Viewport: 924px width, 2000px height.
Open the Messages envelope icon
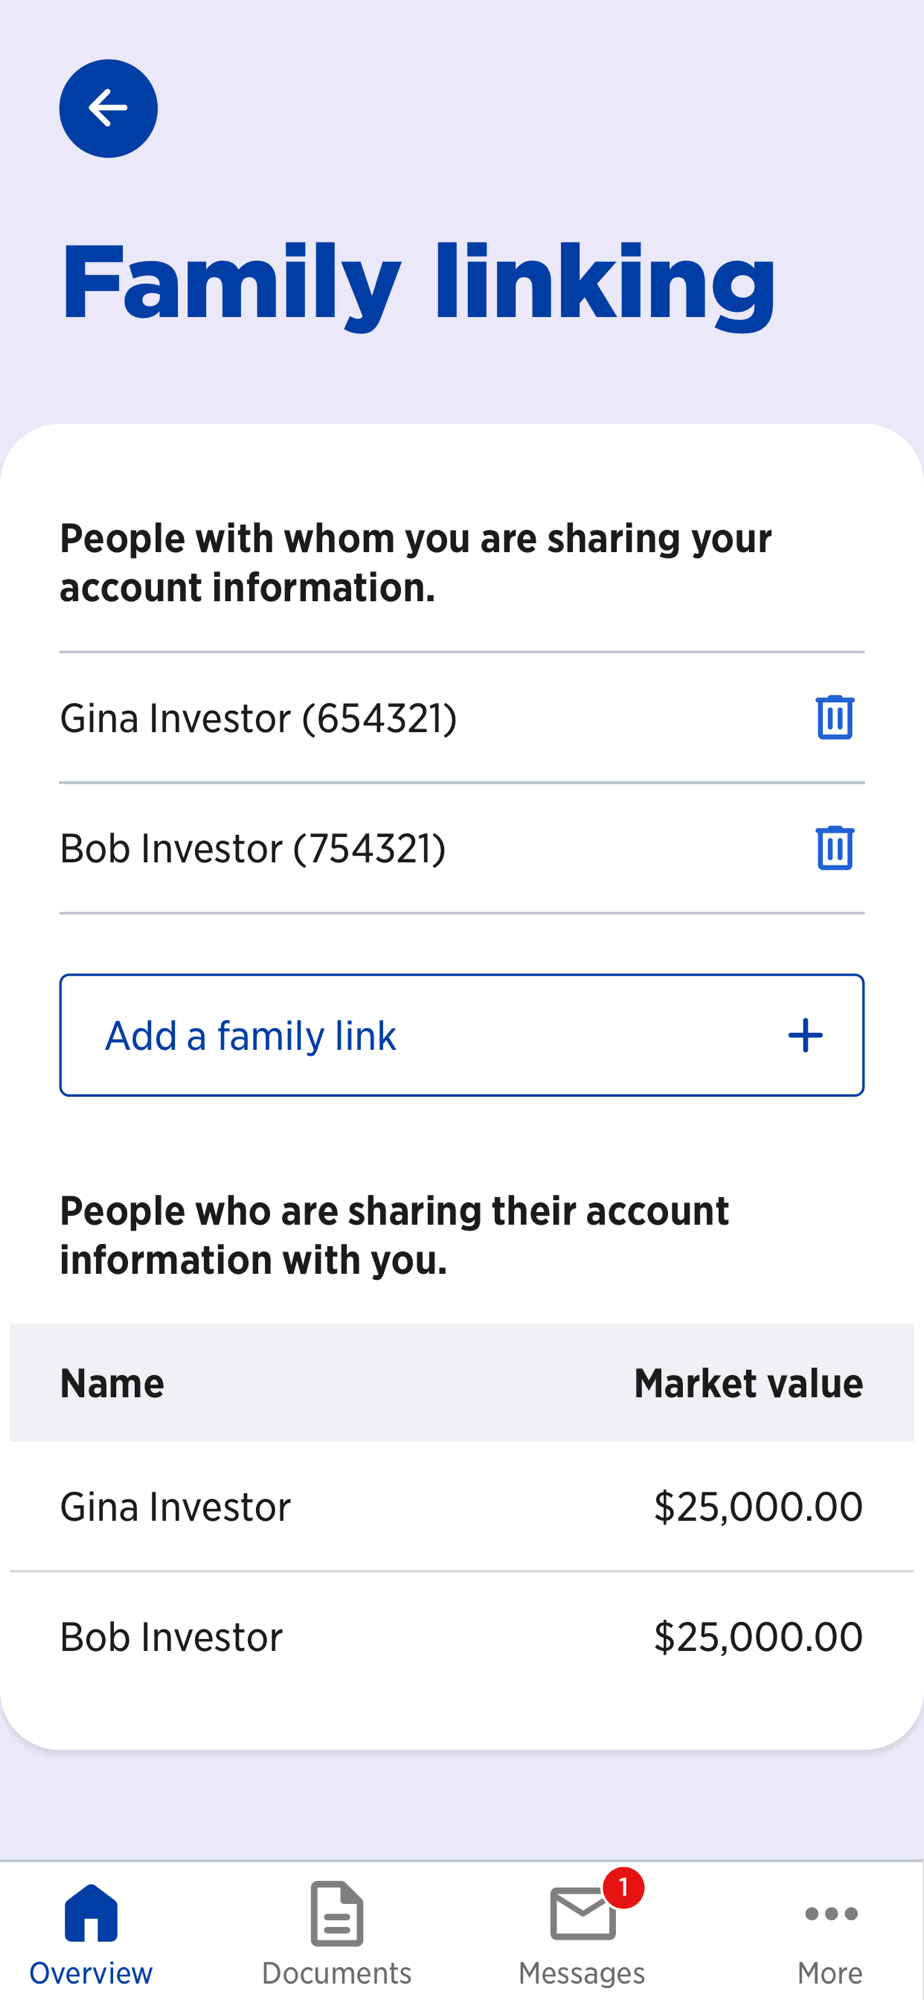[x=582, y=1914]
